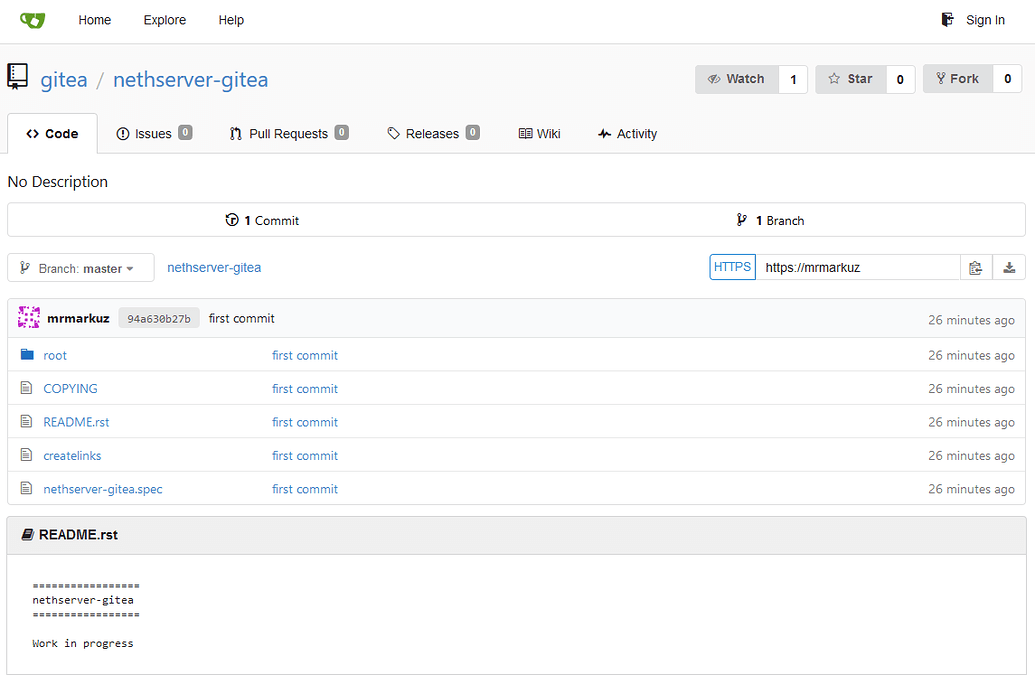Expand the branches view via 1 Branch

click(x=779, y=220)
